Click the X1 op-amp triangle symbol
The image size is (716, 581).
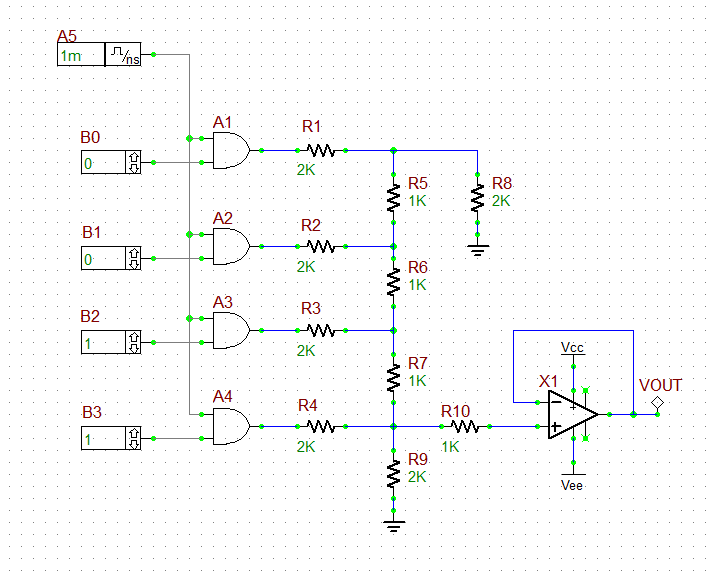[573, 415]
